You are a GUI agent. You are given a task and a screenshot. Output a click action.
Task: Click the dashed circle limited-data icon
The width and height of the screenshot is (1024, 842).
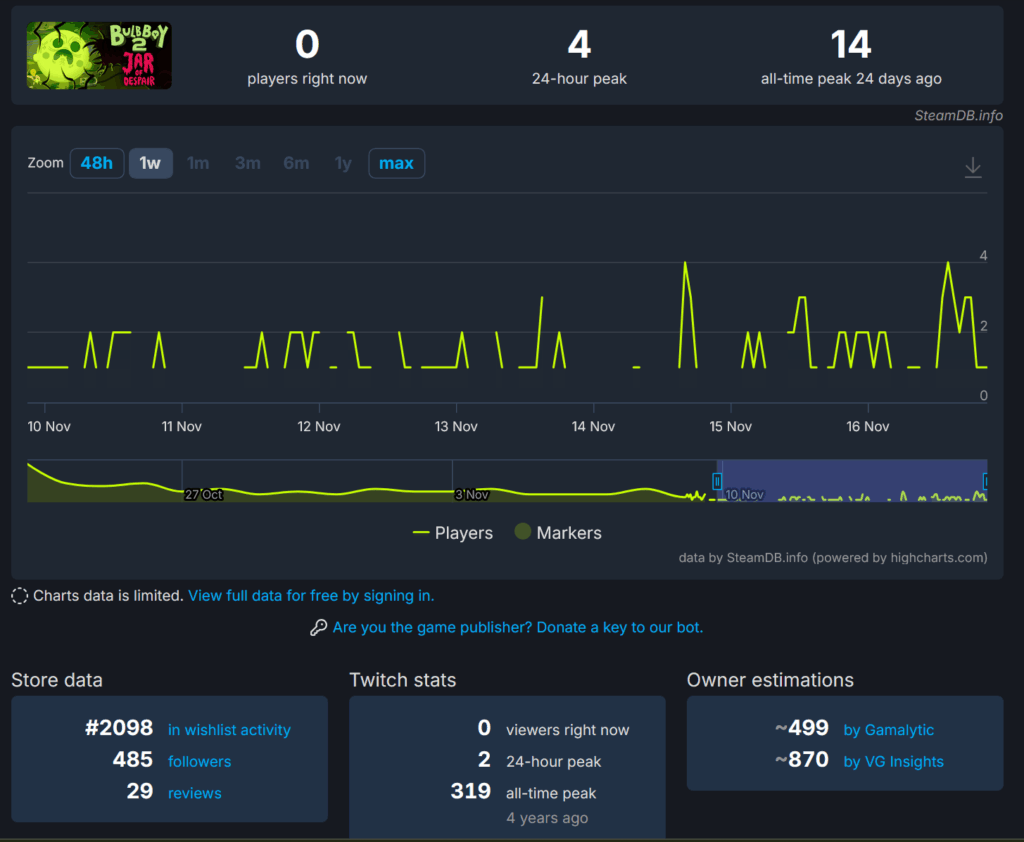pyautogui.click(x=20, y=596)
